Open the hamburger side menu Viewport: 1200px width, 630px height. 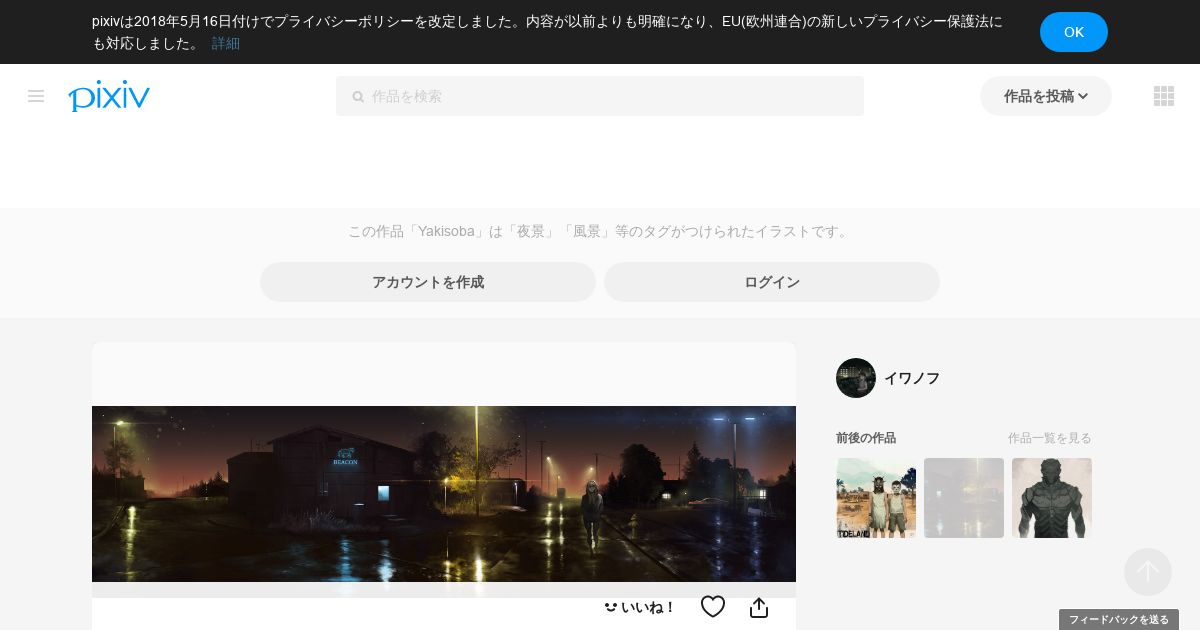click(x=36, y=96)
